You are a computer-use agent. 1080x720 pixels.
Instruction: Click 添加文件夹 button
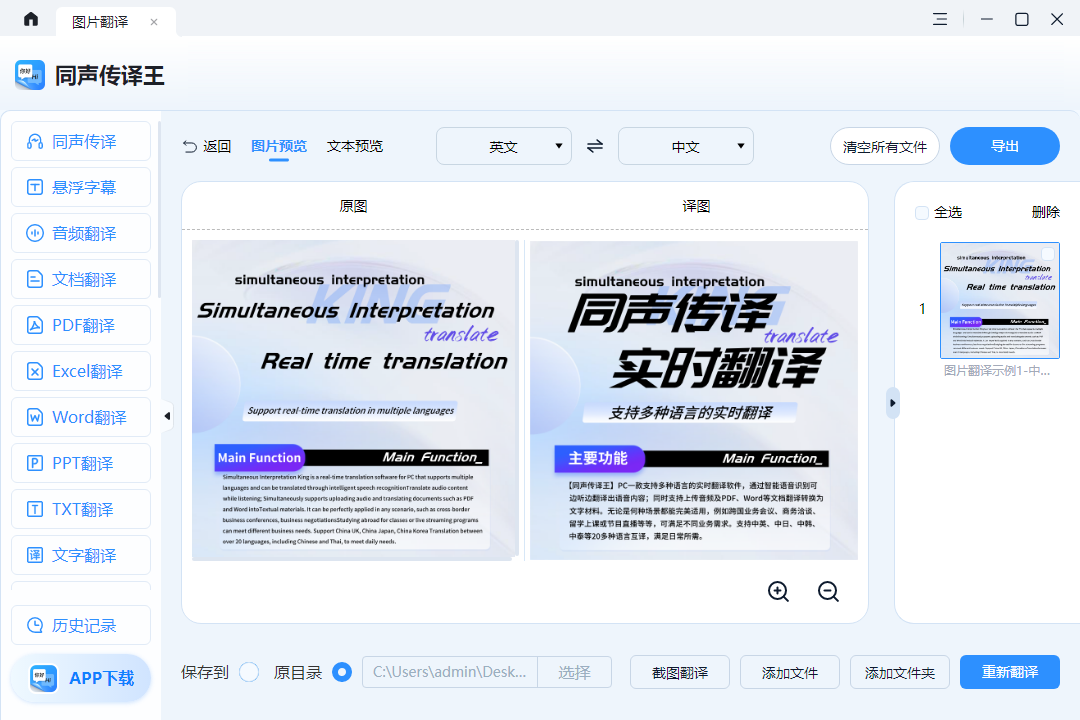pos(900,672)
